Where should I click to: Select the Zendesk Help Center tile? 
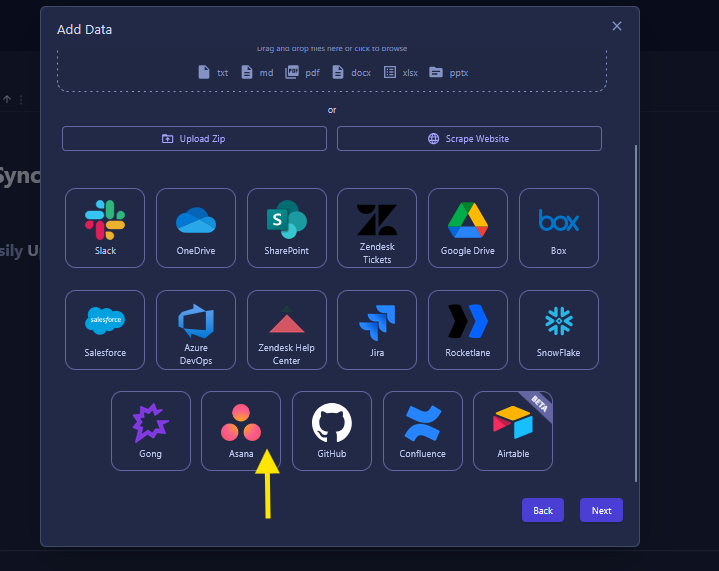coord(287,330)
